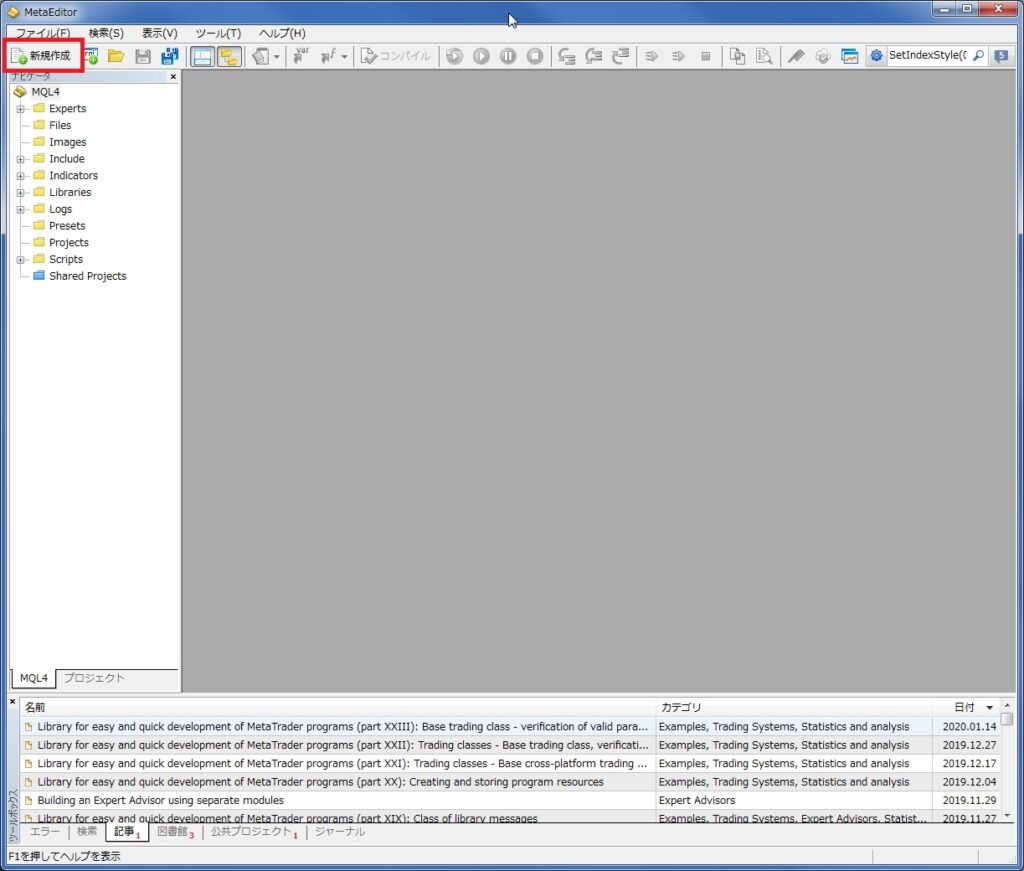
Task: Select the Images folder in Navigator
Action: [67, 142]
